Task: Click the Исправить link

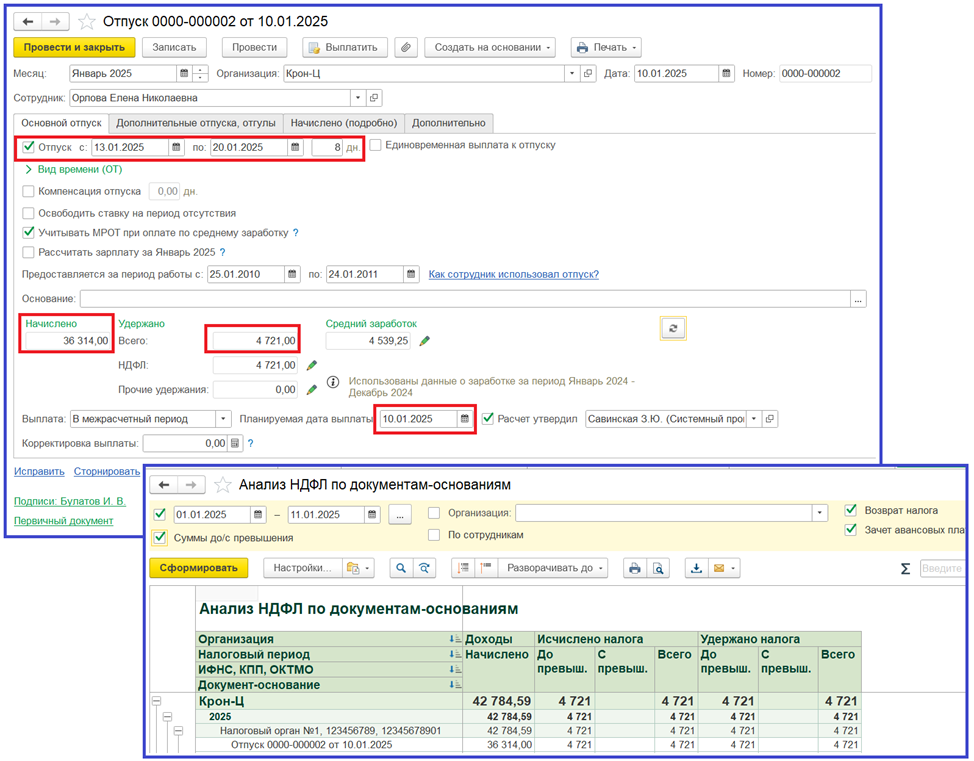Action: [39, 472]
